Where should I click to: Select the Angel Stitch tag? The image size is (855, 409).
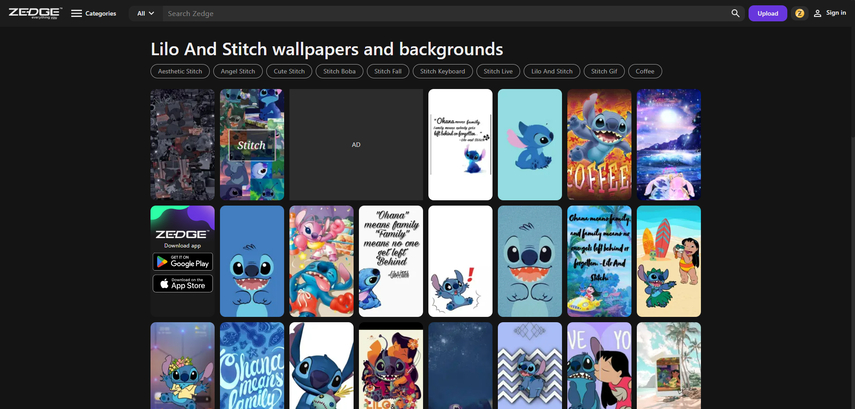pyautogui.click(x=238, y=71)
